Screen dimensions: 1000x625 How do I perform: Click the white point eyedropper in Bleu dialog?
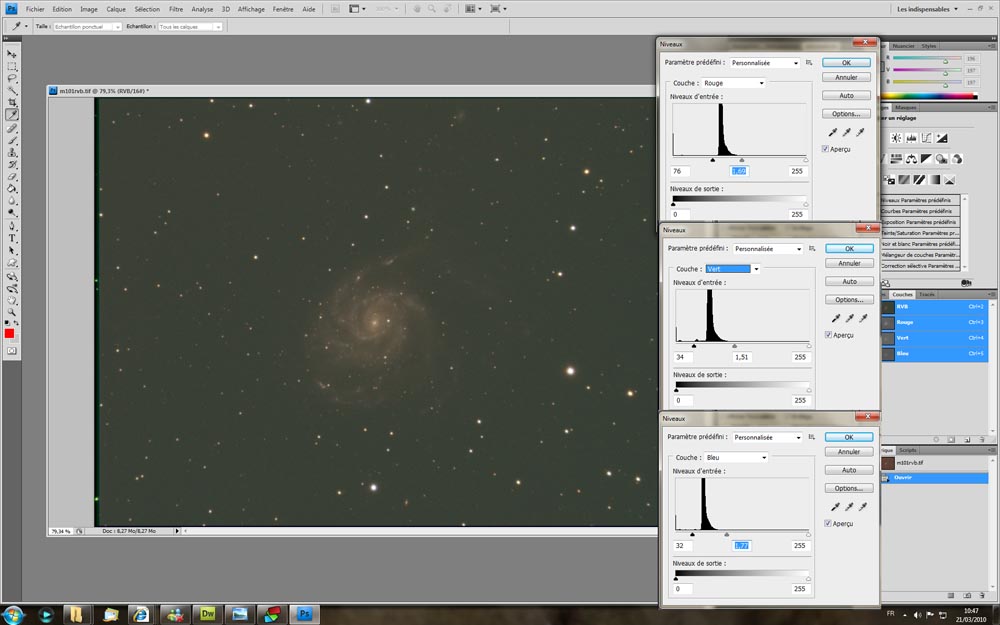[x=862, y=507]
